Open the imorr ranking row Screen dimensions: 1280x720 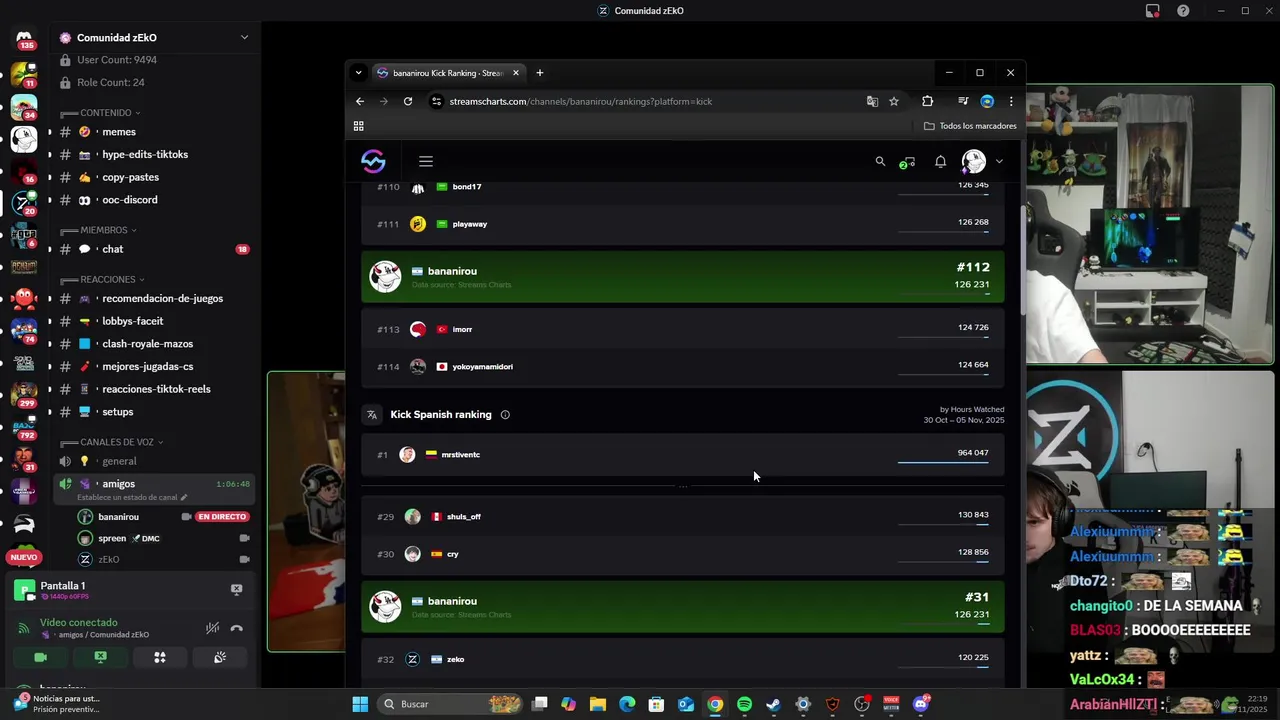coord(683,329)
